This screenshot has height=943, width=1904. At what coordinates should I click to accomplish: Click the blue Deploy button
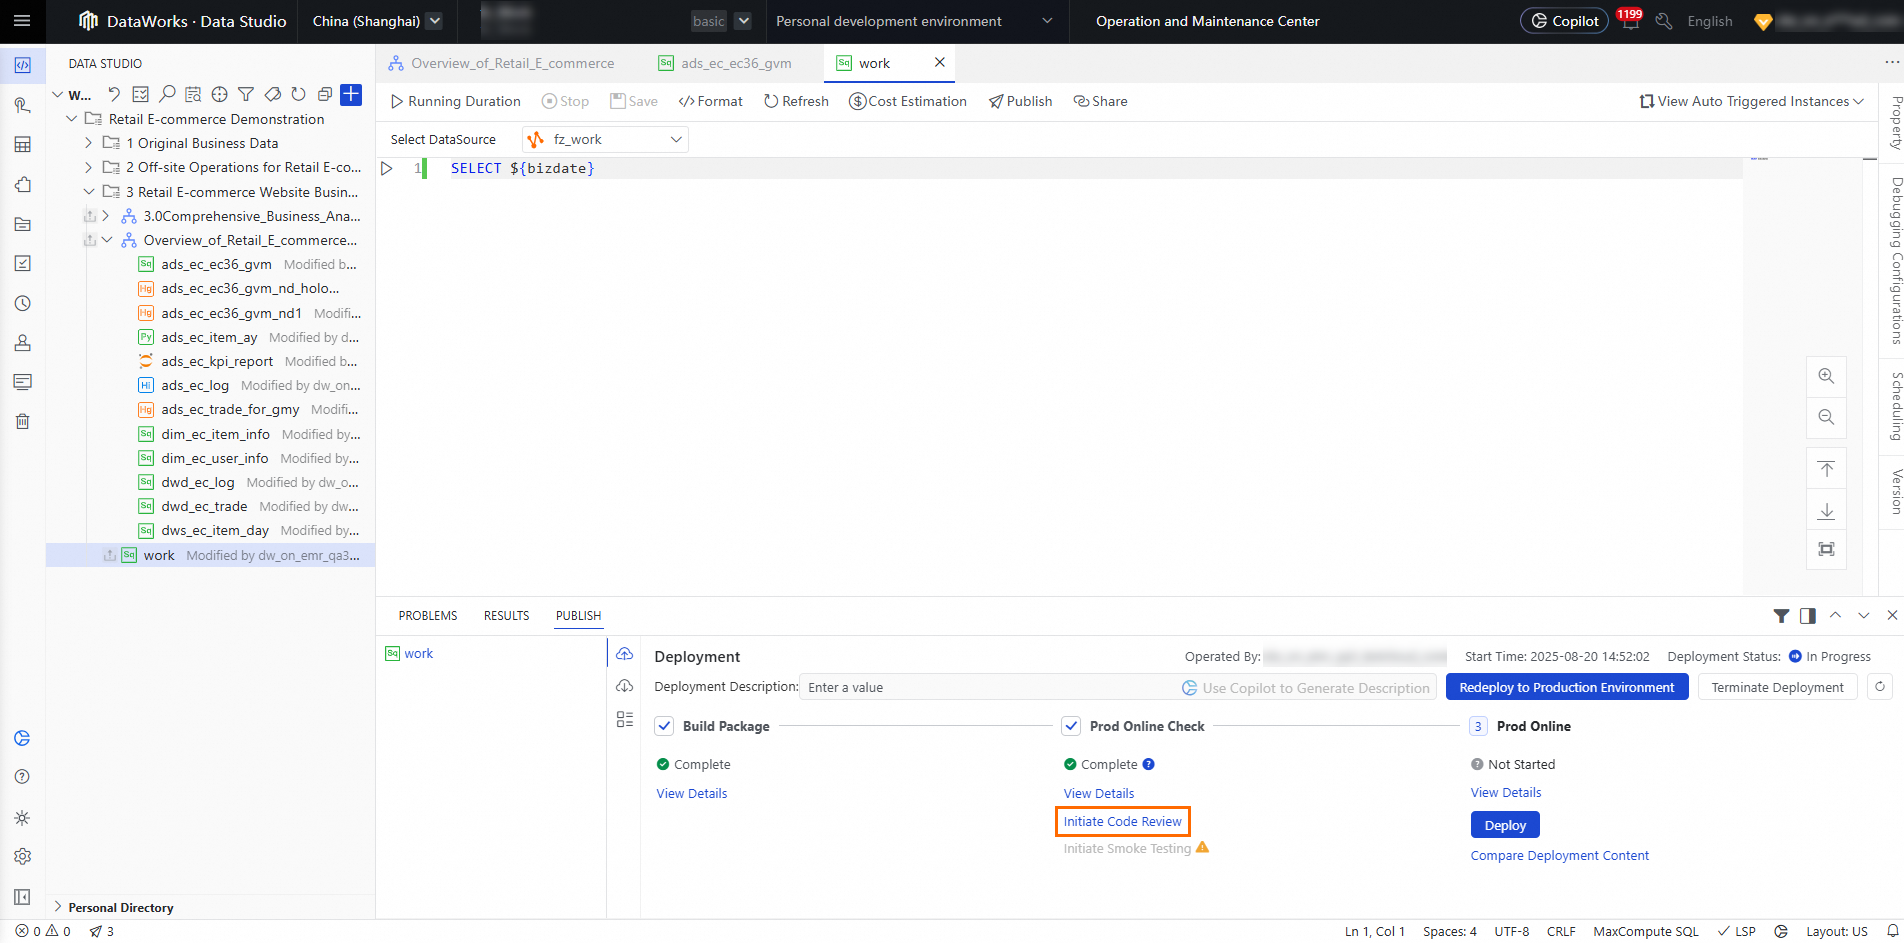1505,825
